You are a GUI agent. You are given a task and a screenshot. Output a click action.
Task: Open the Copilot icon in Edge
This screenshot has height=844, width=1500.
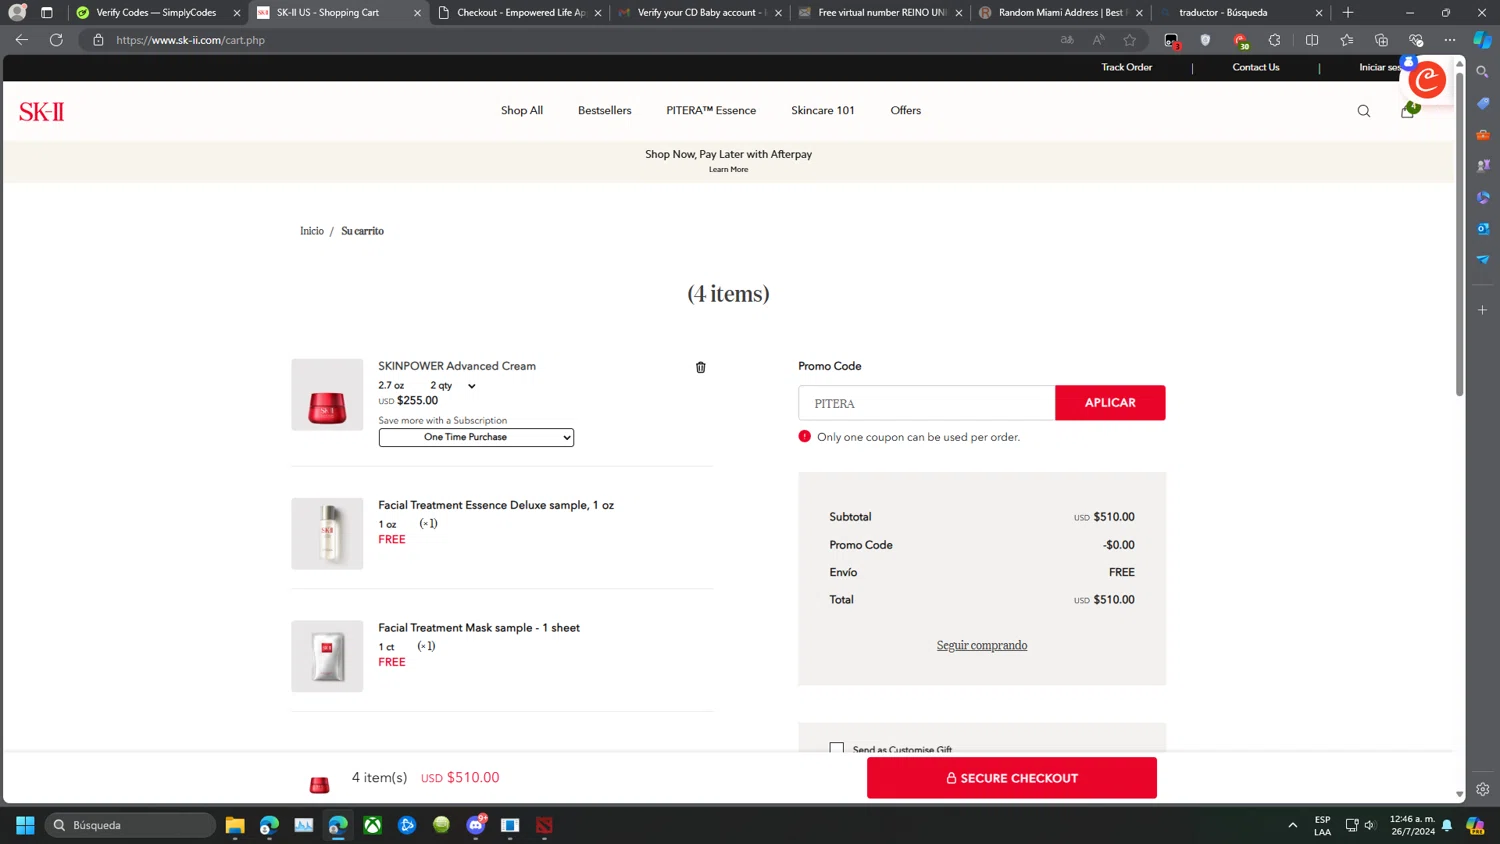click(1483, 40)
